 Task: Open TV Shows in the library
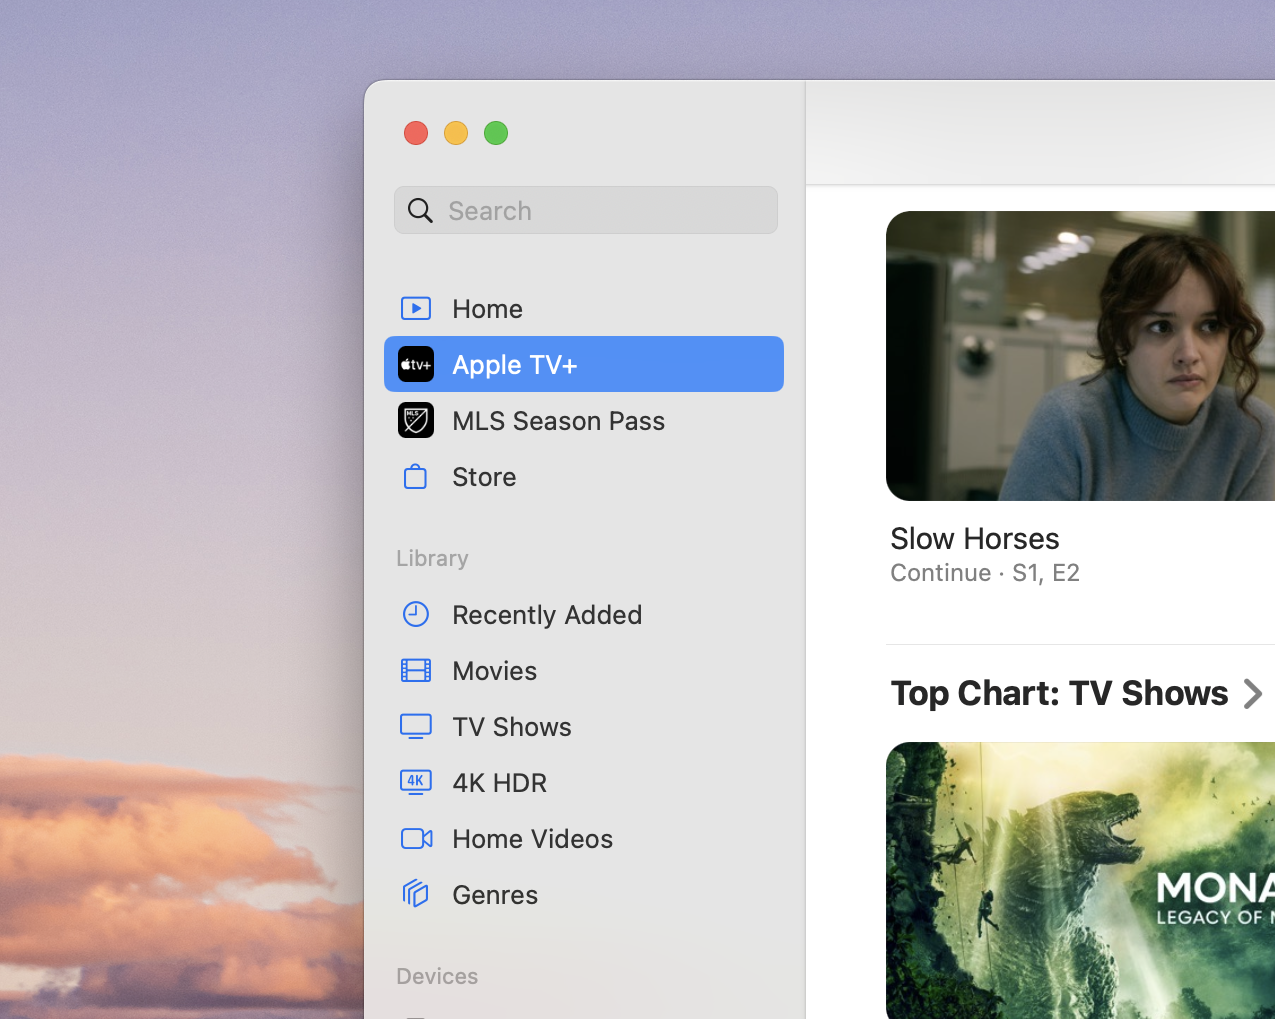tap(584, 726)
